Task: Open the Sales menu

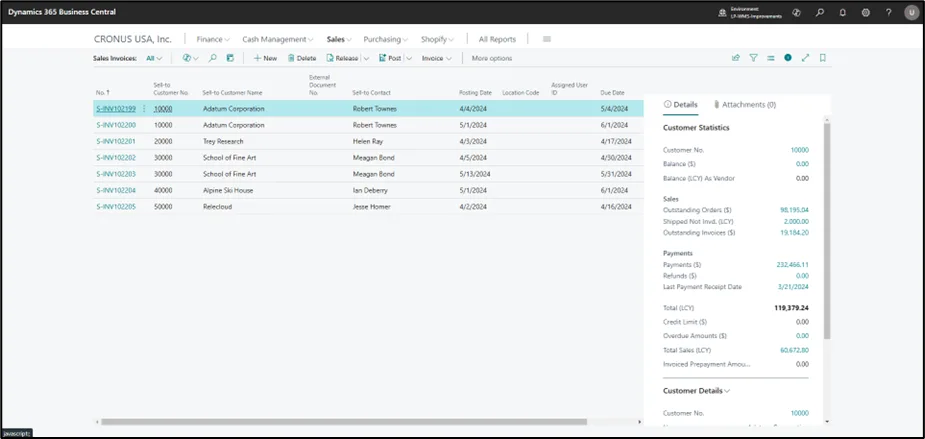Action: (x=339, y=39)
